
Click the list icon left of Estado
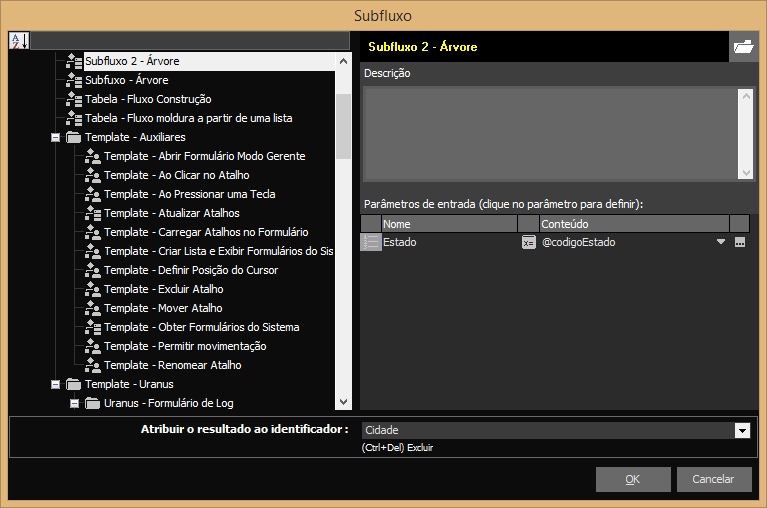[x=371, y=242]
